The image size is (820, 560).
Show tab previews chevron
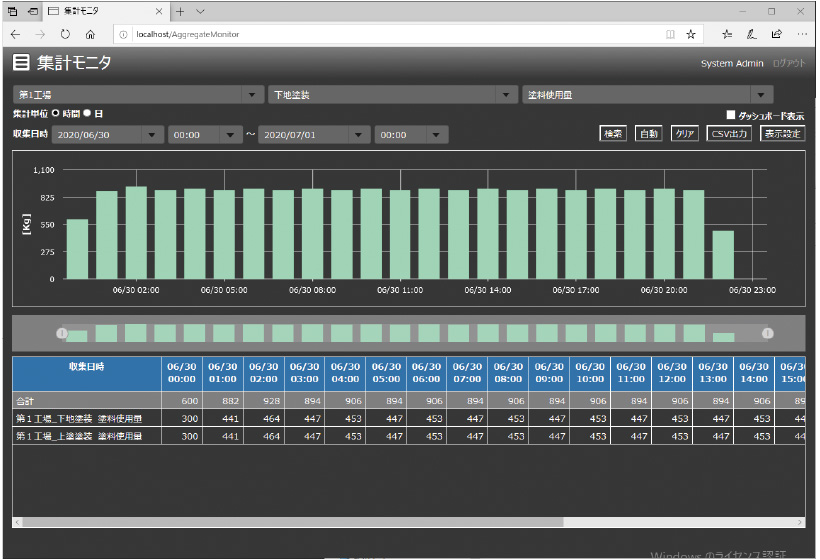tap(200, 12)
